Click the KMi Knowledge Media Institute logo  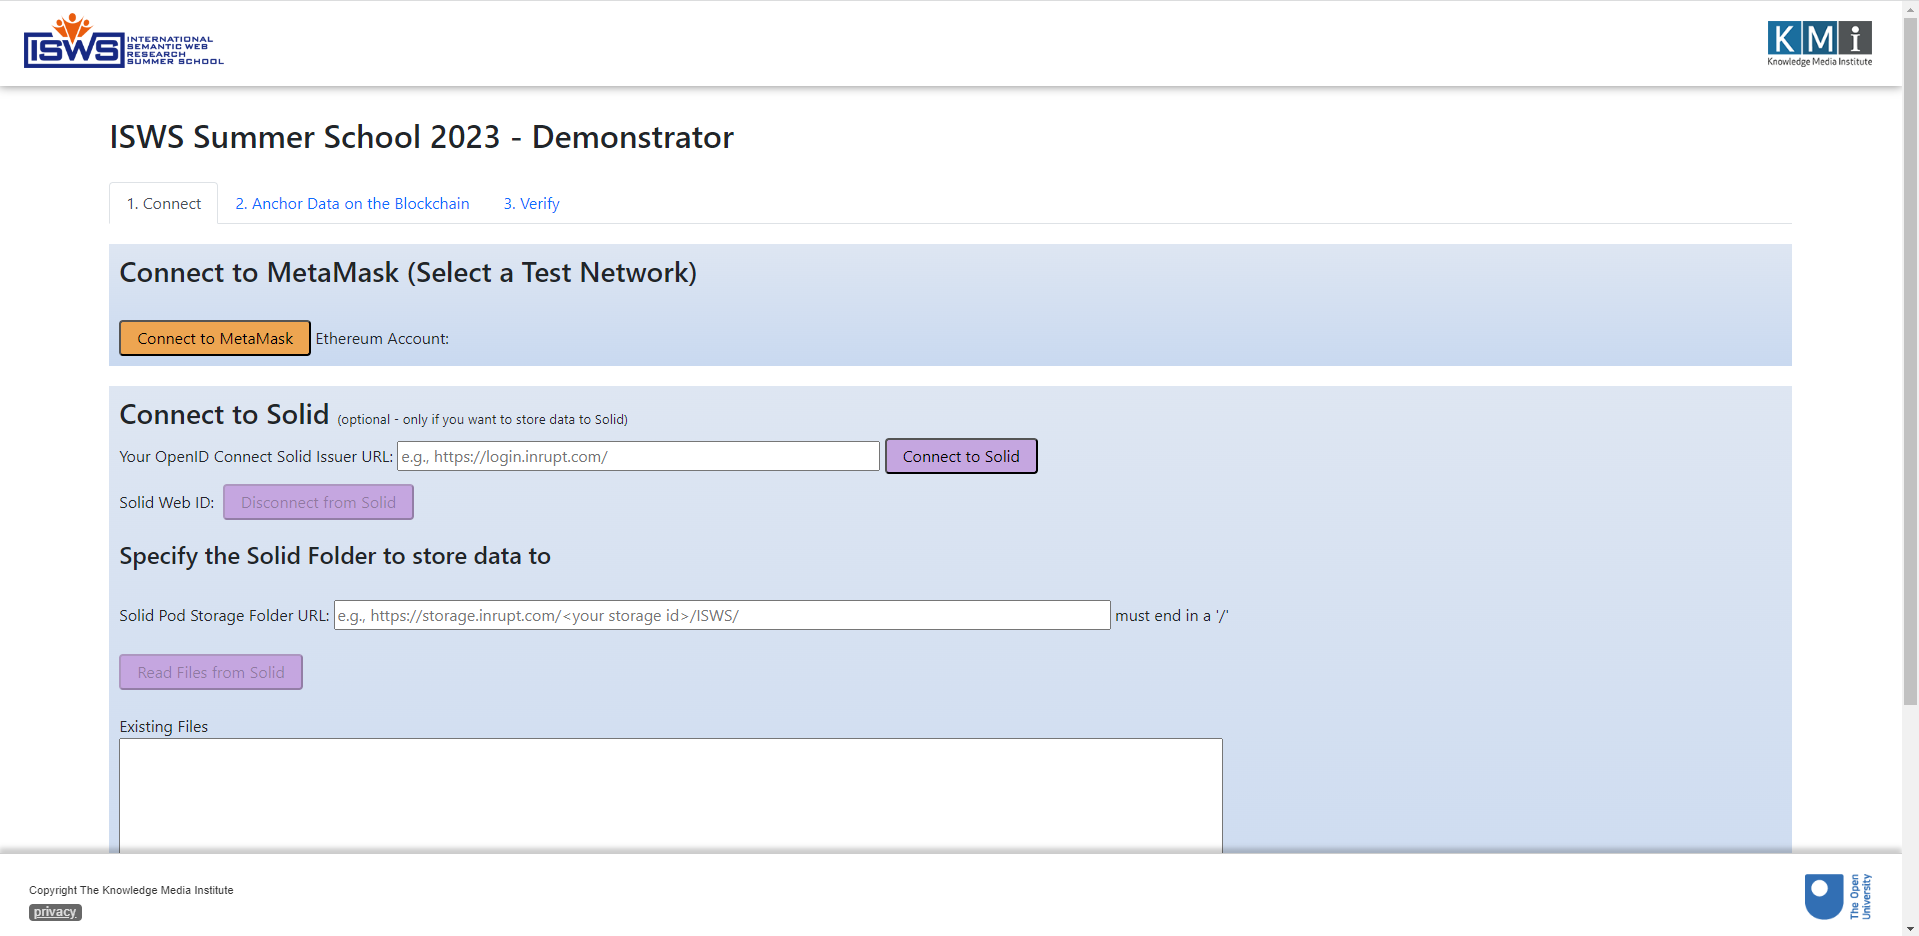1819,43
